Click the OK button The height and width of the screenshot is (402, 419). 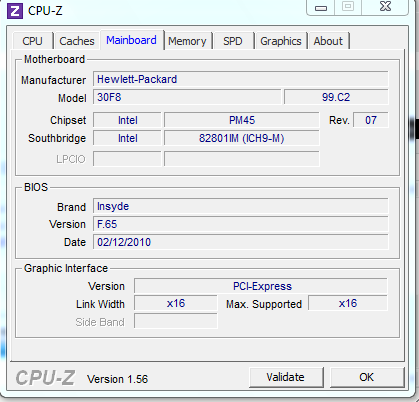[367, 377]
